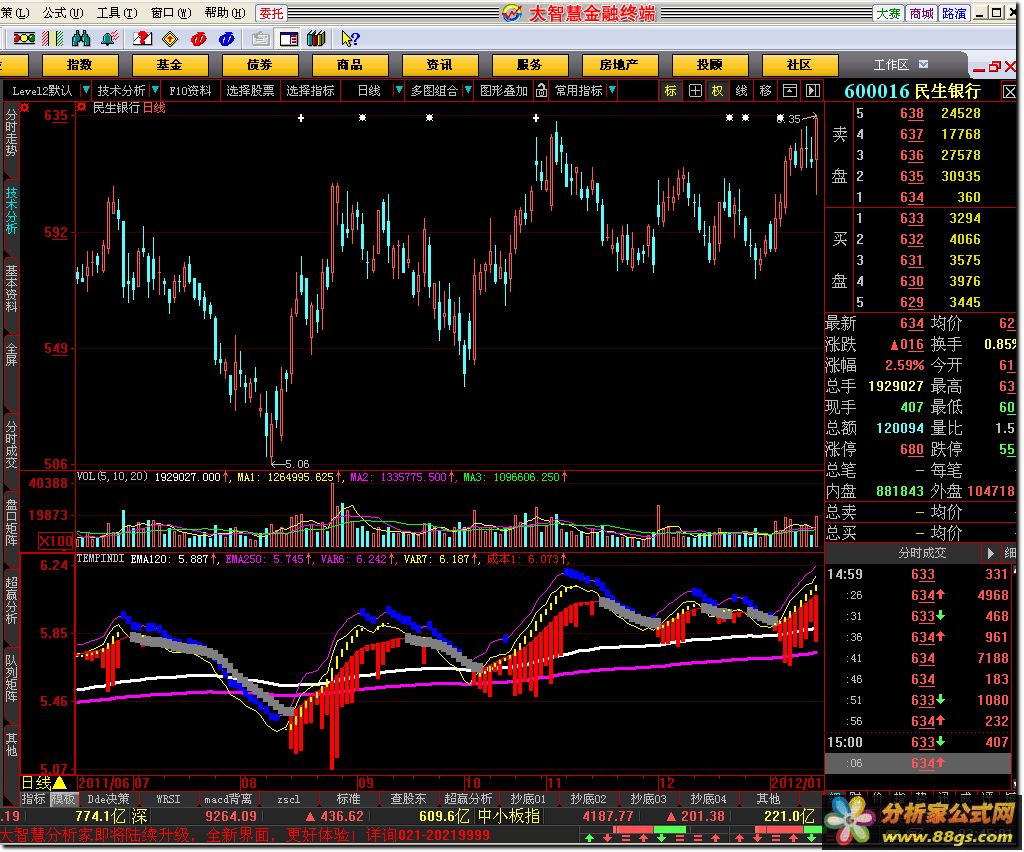Click the collapse-panel window icon
The width and height of the screenshot is (1024, 852).
coord(790,91)
